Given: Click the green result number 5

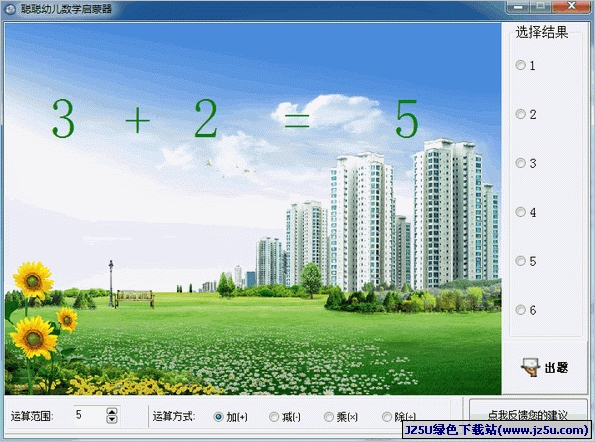Looking at the screenshot, I should click(x=407, y=119).
